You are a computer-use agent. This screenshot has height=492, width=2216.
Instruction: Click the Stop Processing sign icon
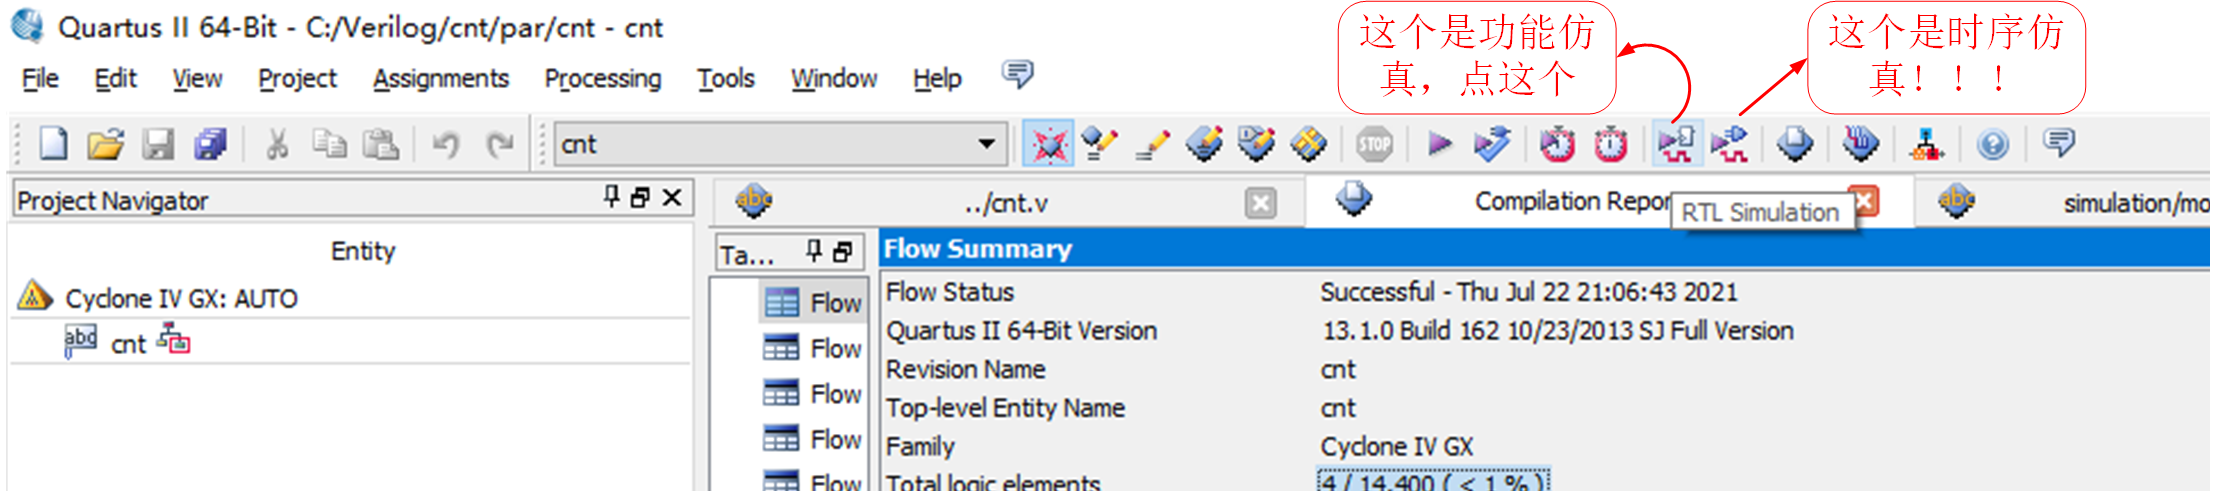(1375, 144)
